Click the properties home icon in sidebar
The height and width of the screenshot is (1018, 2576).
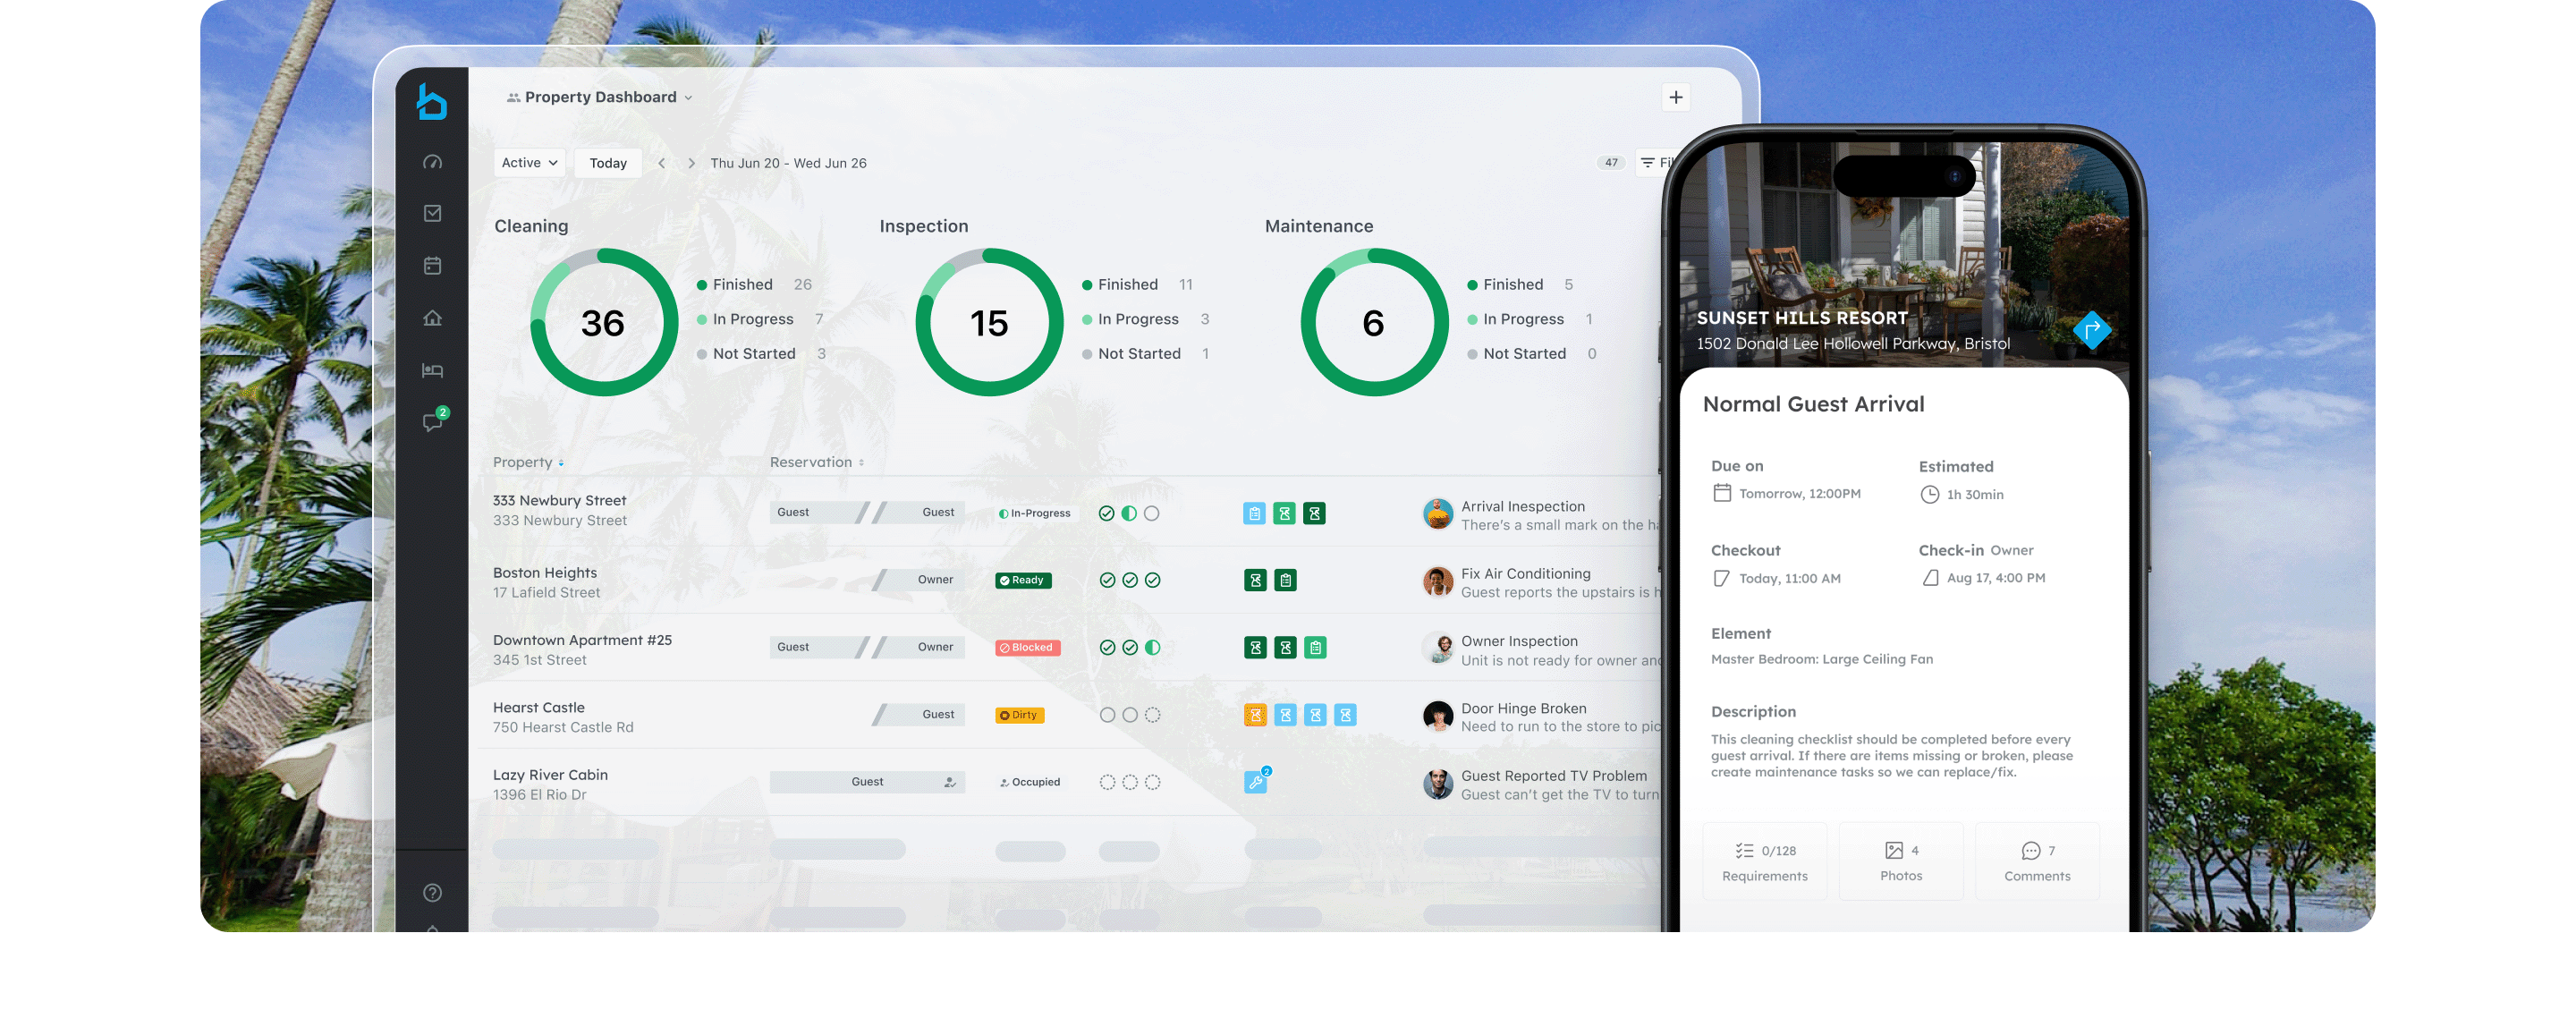[433, 317]
